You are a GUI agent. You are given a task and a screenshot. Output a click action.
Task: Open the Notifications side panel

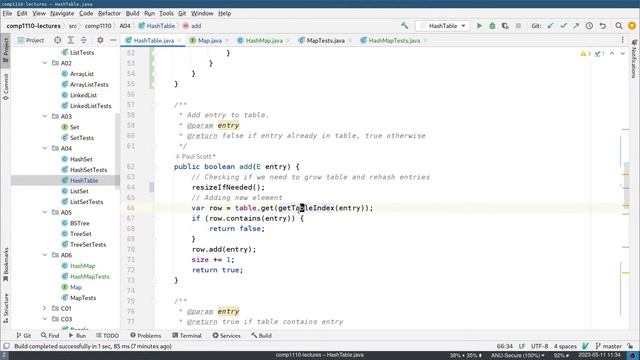(634, 58)
